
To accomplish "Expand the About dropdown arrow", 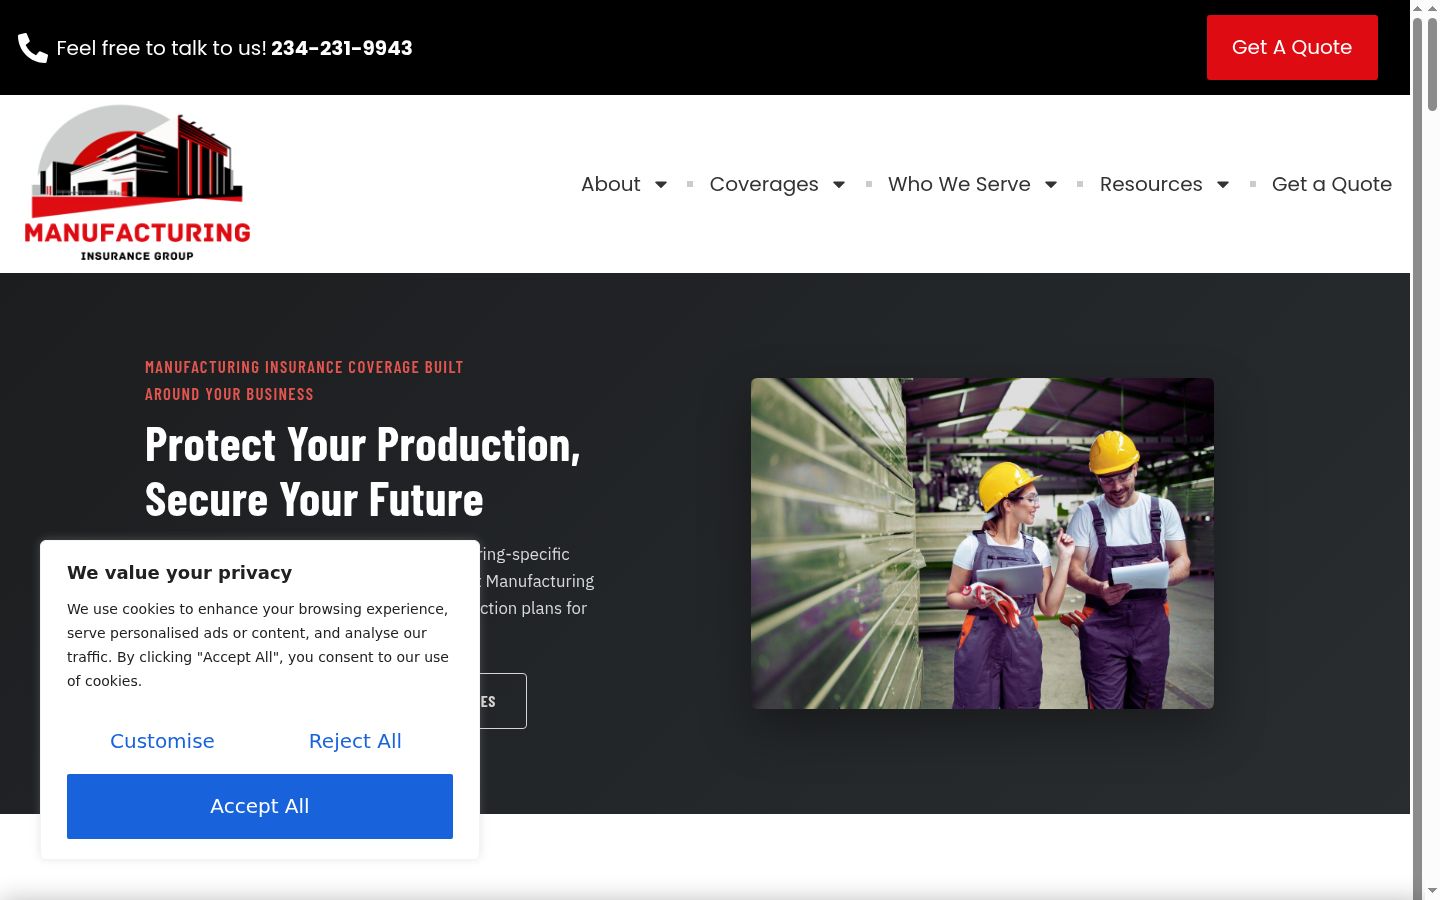I will 661,185.
